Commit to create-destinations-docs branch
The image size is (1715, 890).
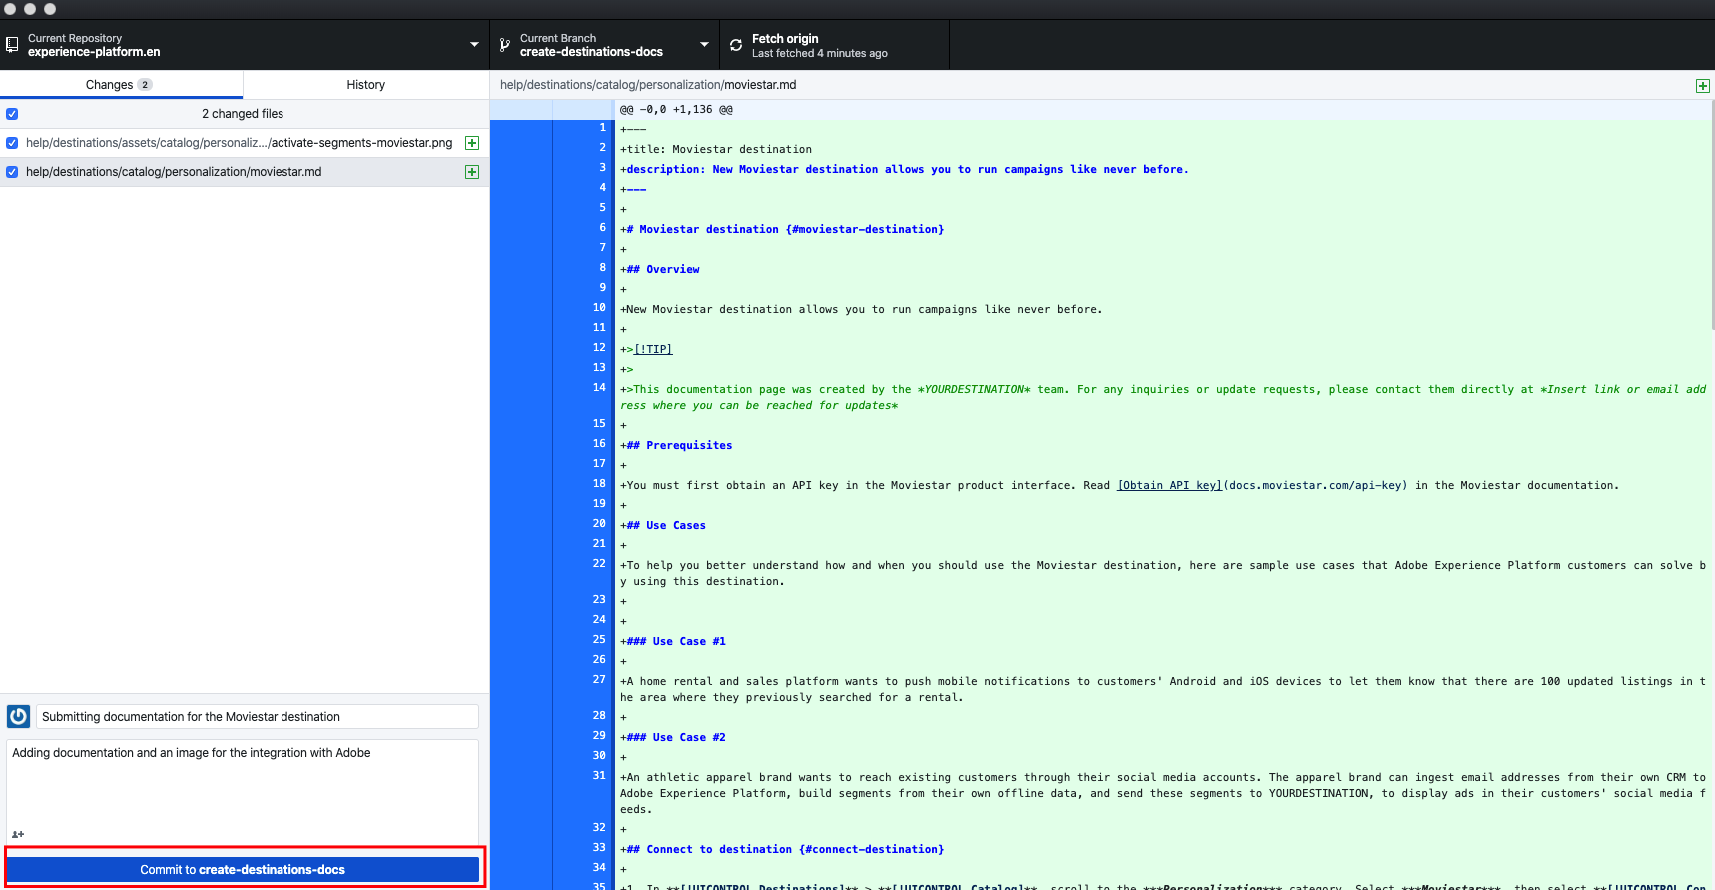point(243,870)
